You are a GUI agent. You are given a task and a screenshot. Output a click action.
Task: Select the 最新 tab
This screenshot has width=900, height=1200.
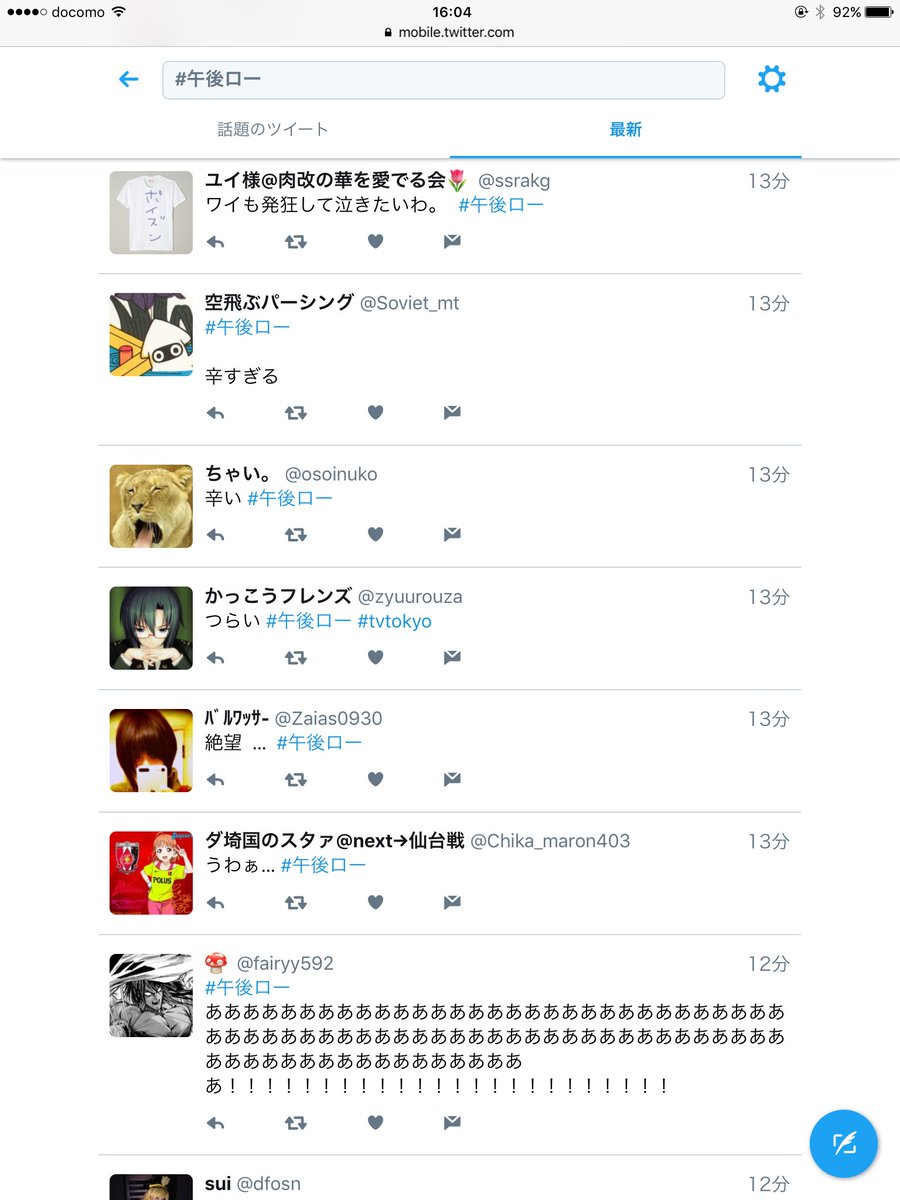(x=625, y=129)
